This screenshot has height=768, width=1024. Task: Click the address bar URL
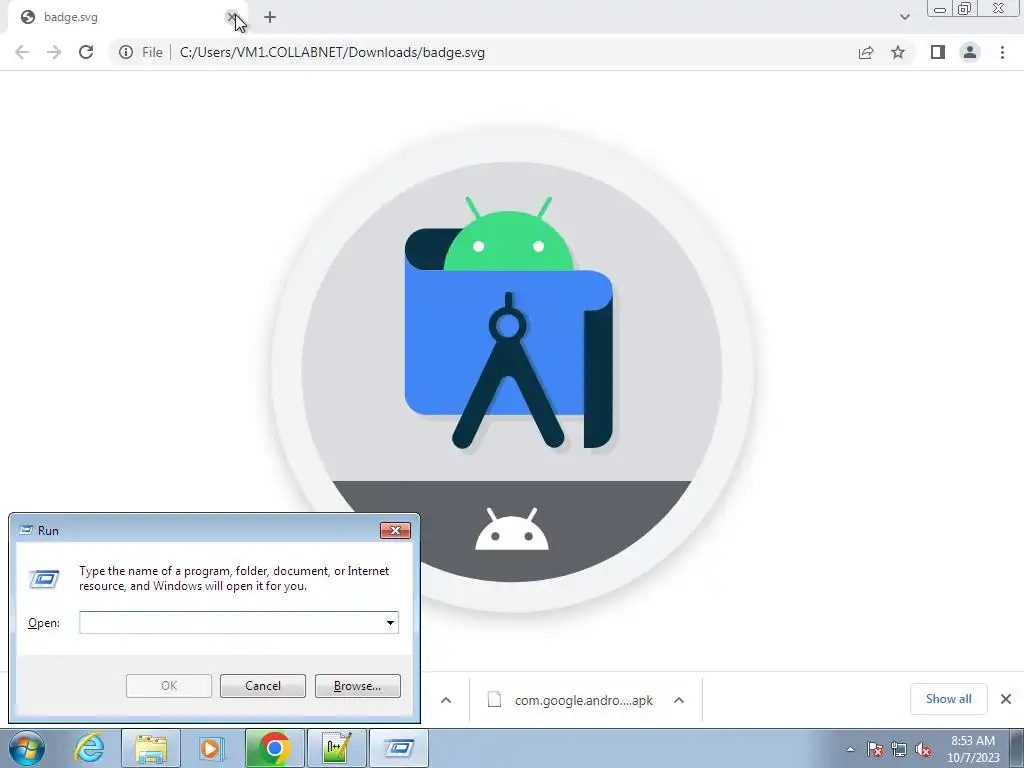tap(332, 52)
